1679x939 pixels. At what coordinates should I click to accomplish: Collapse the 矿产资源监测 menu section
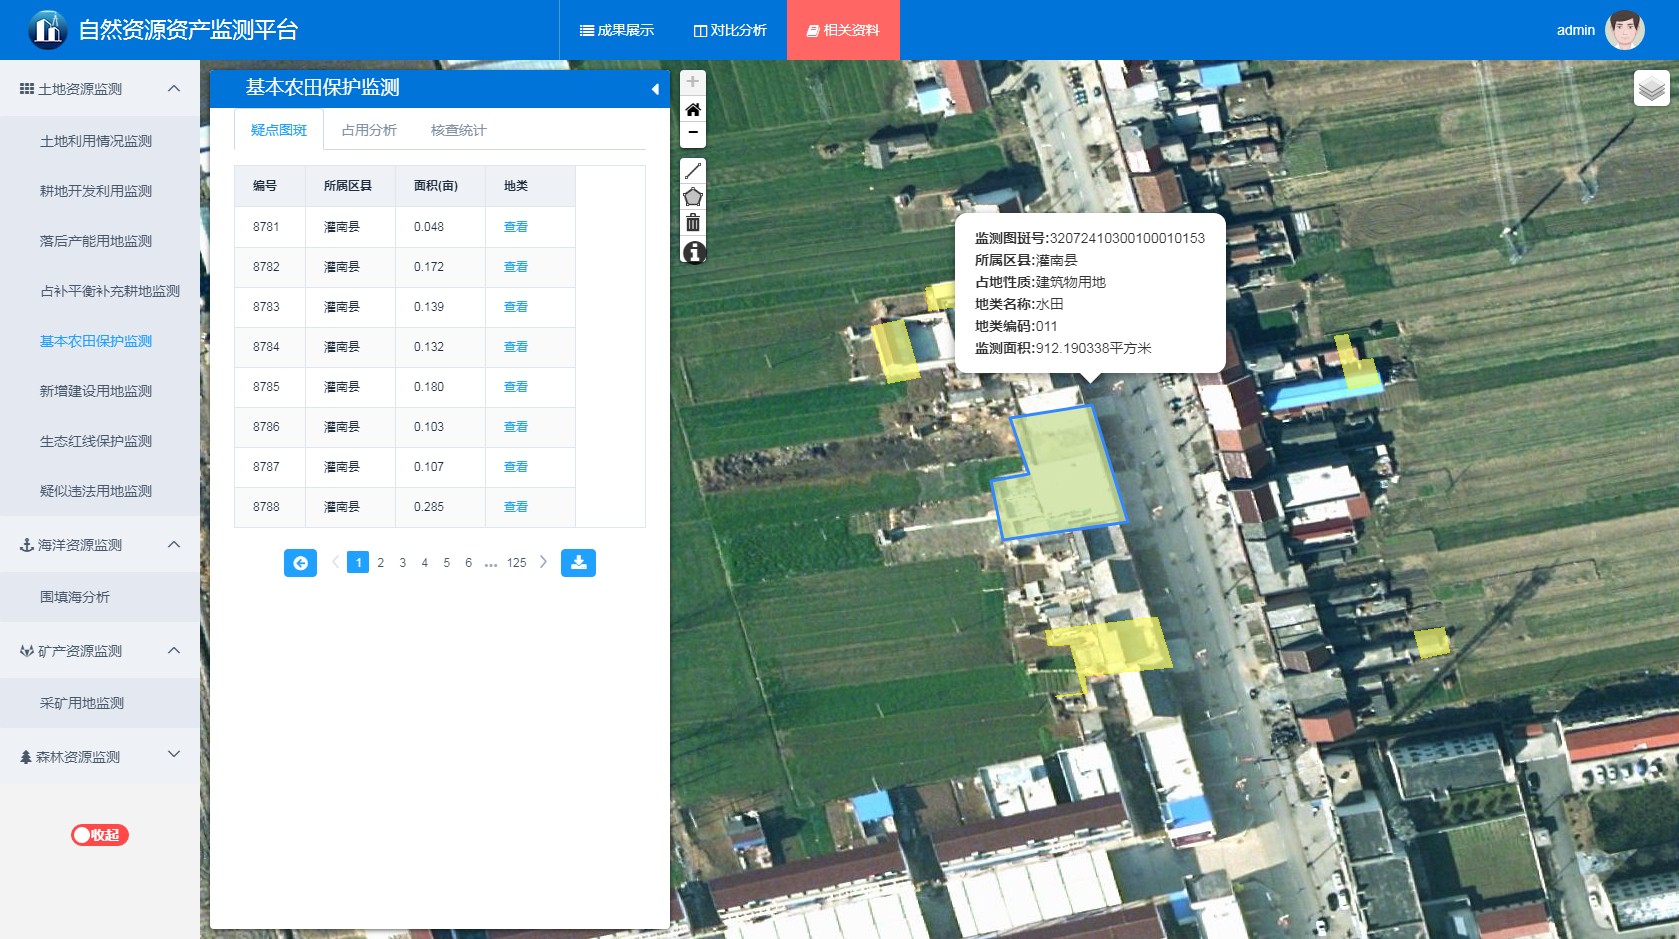pyautogui.click(x=174, y=651)
